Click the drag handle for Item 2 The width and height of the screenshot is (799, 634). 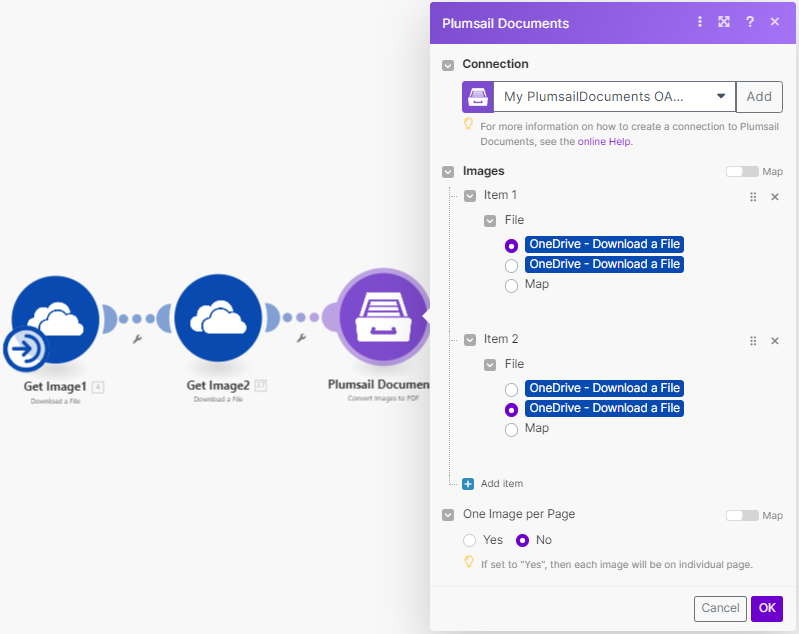tap(753, 341)
